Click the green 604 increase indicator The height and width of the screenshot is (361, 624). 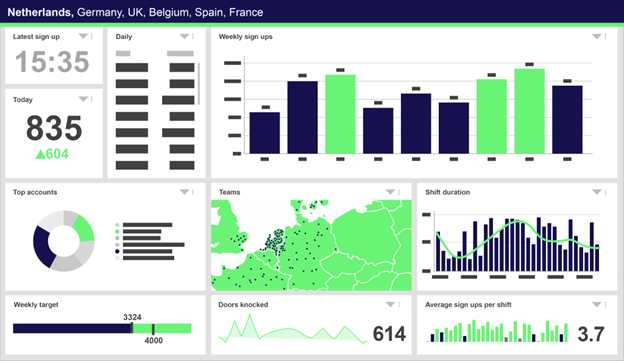coord(52,154)
